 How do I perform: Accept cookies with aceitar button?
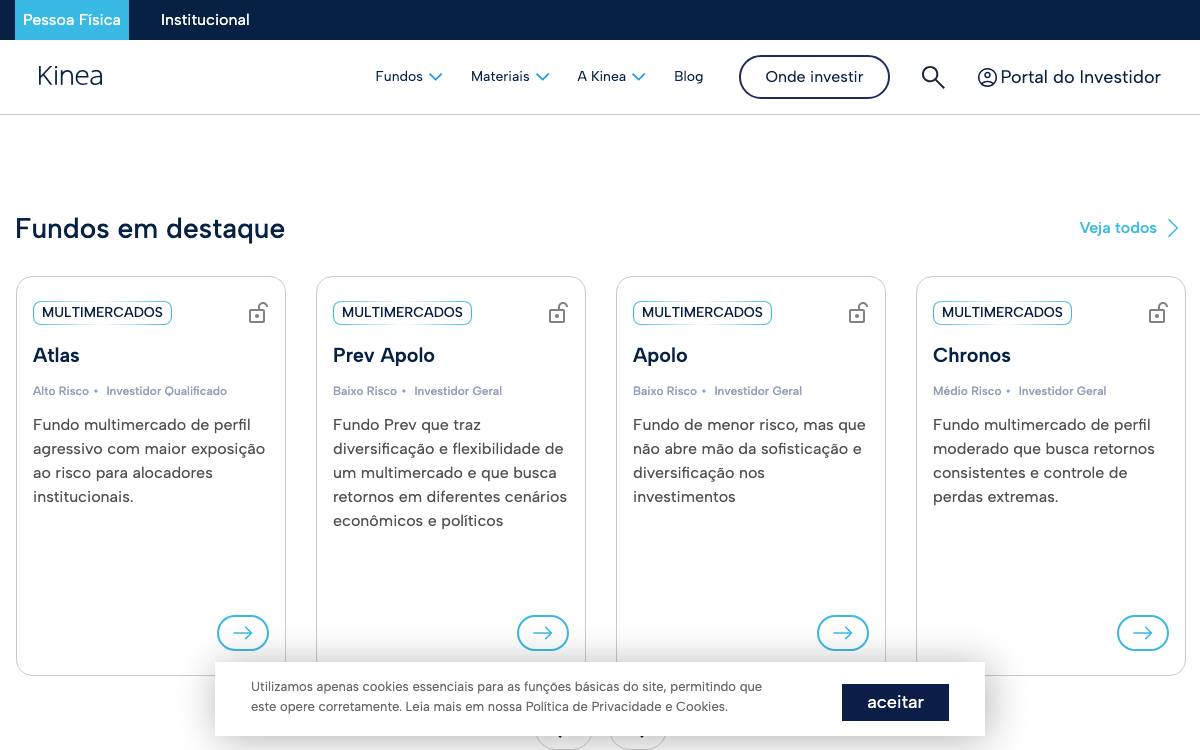point(895,702)
